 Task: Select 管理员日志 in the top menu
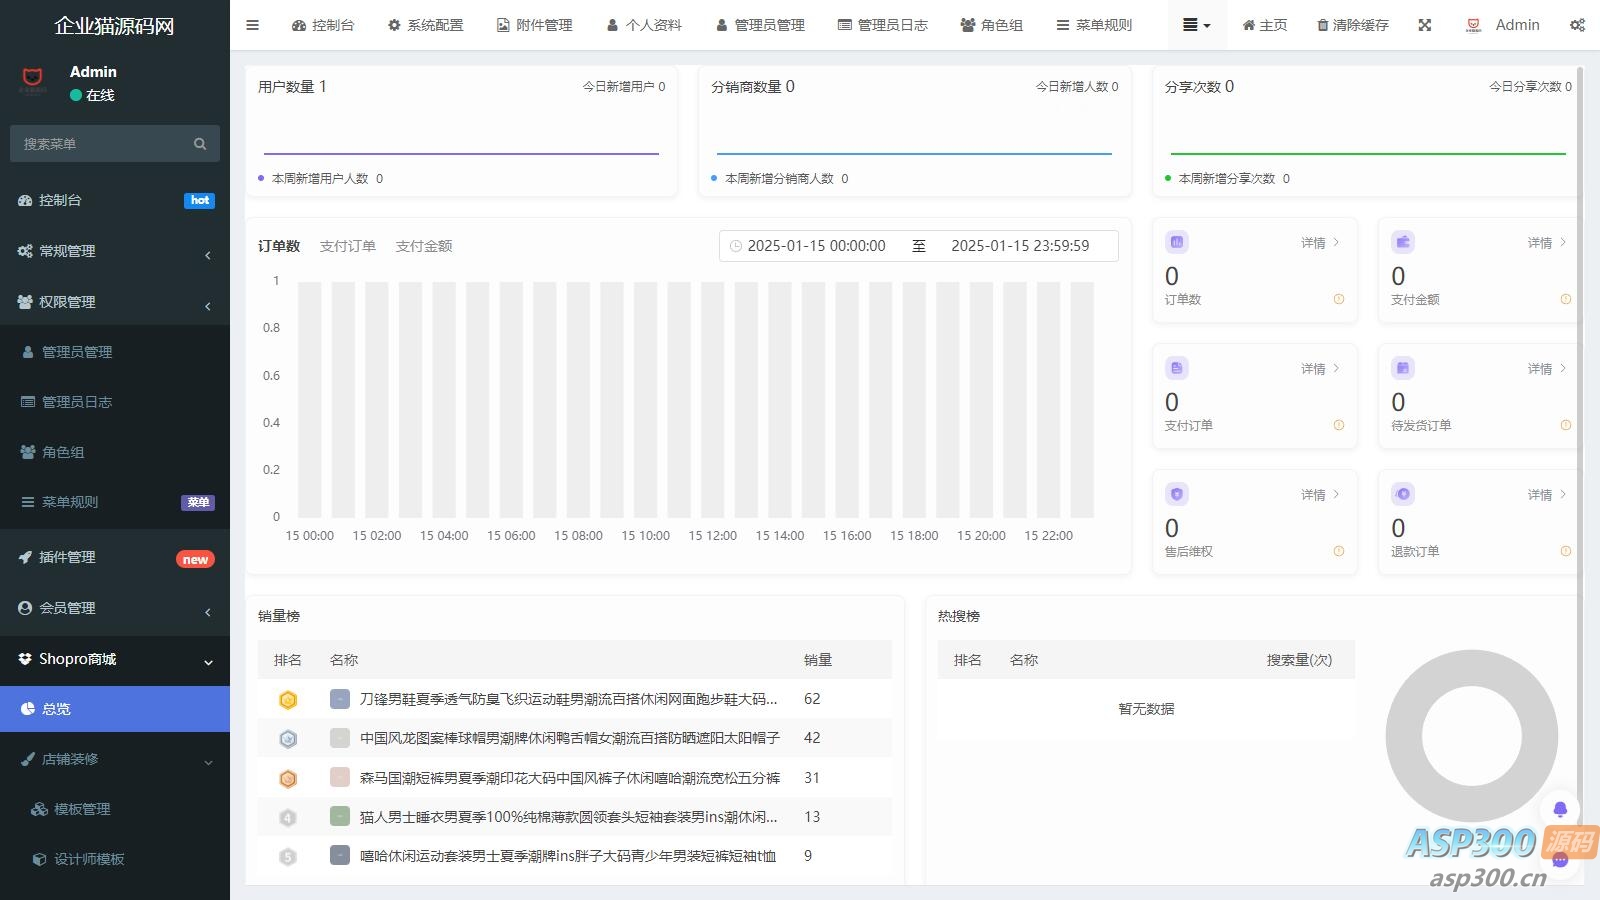(x=883, y=25)
